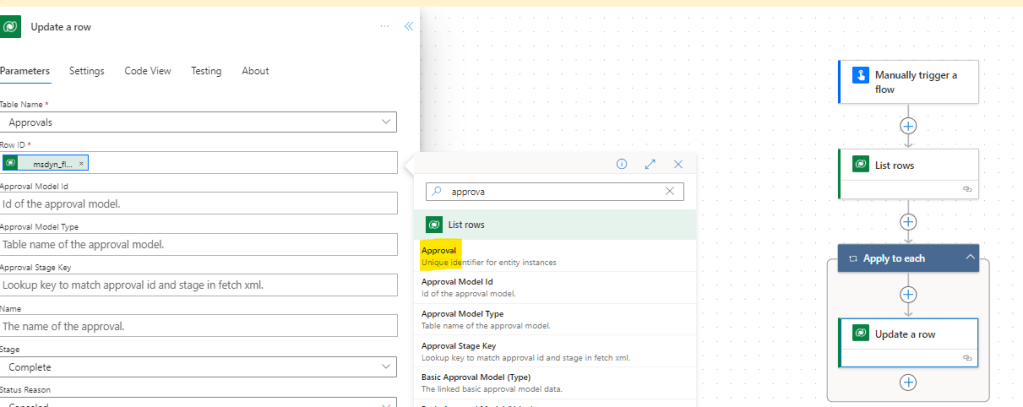Click the Row ID input field
1023x407 pixels.
coord(198,163)
